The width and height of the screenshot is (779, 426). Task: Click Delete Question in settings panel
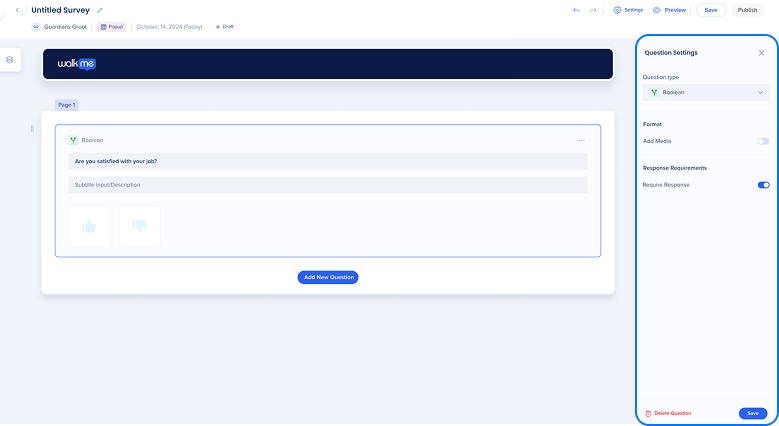[x=668, y=413]
